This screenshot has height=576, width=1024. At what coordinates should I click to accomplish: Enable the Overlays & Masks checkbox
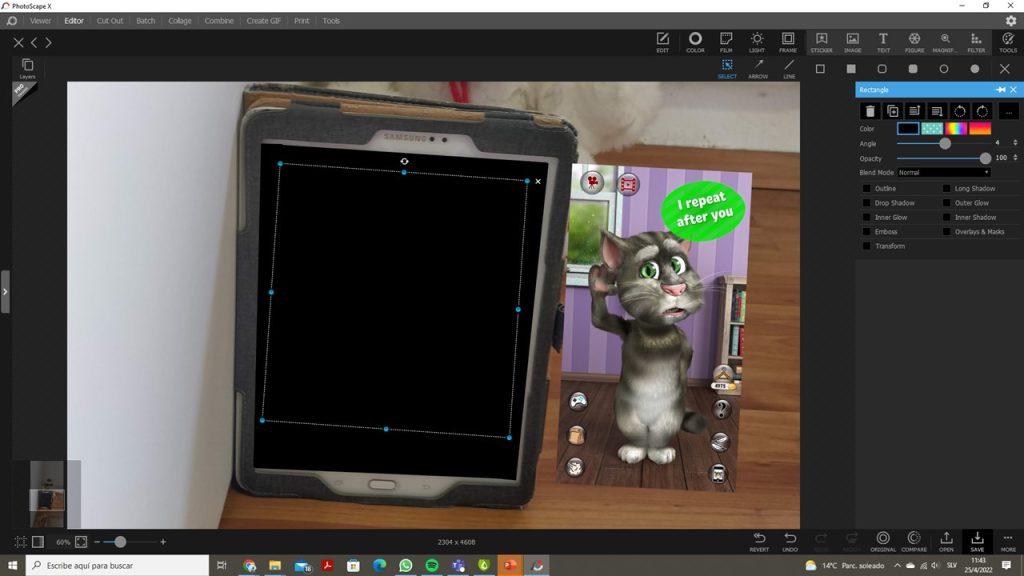tap(946, 232)
